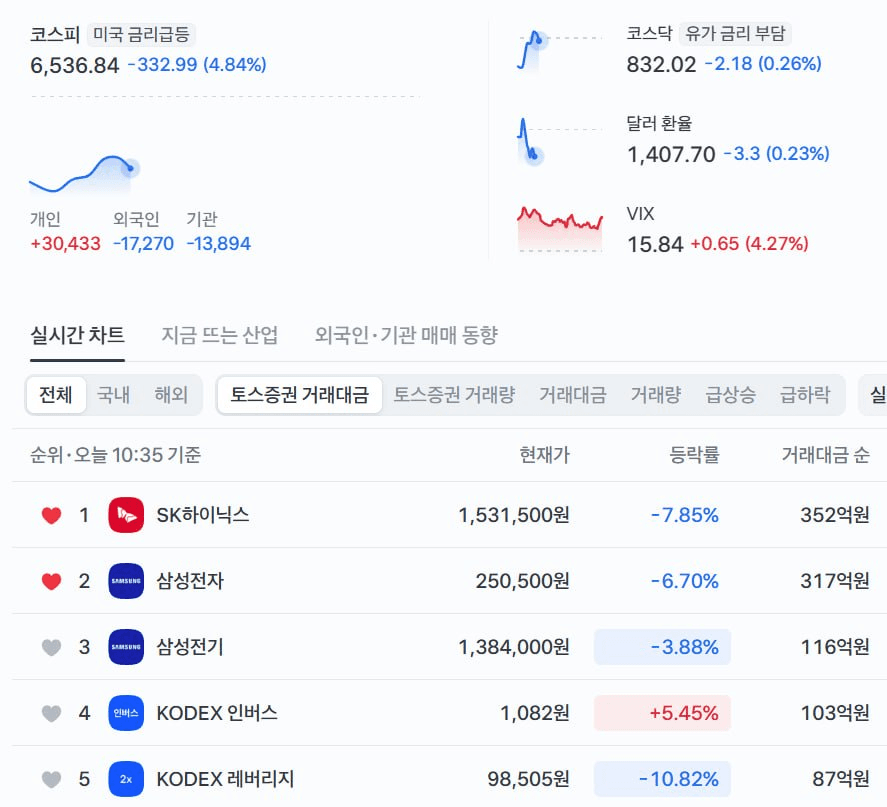Switch to 외국인·기관 매매 동향 tab
This screenshot has height=807, width=887.
(x=406, y=335)
